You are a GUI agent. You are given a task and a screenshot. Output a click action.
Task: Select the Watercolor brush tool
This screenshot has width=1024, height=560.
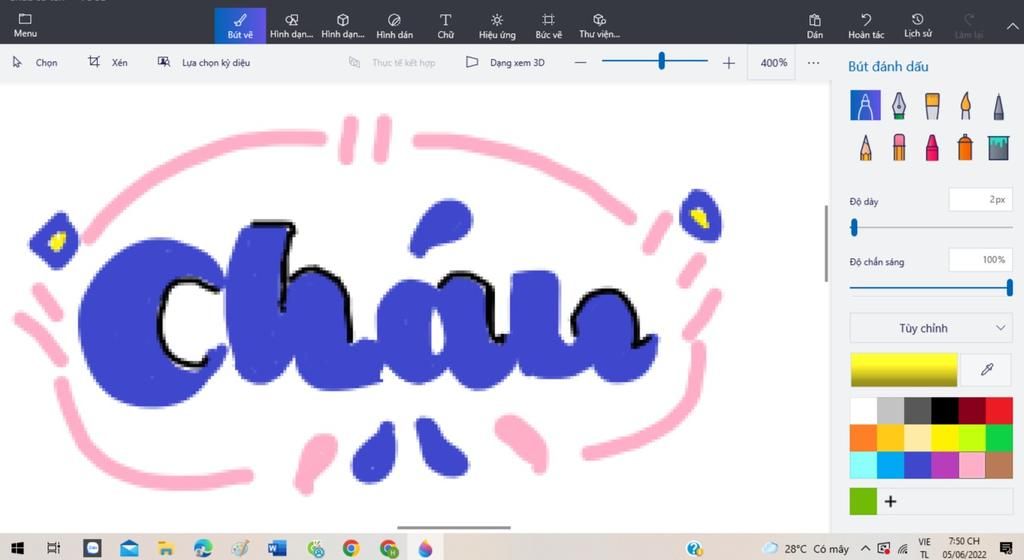(965, 106)
